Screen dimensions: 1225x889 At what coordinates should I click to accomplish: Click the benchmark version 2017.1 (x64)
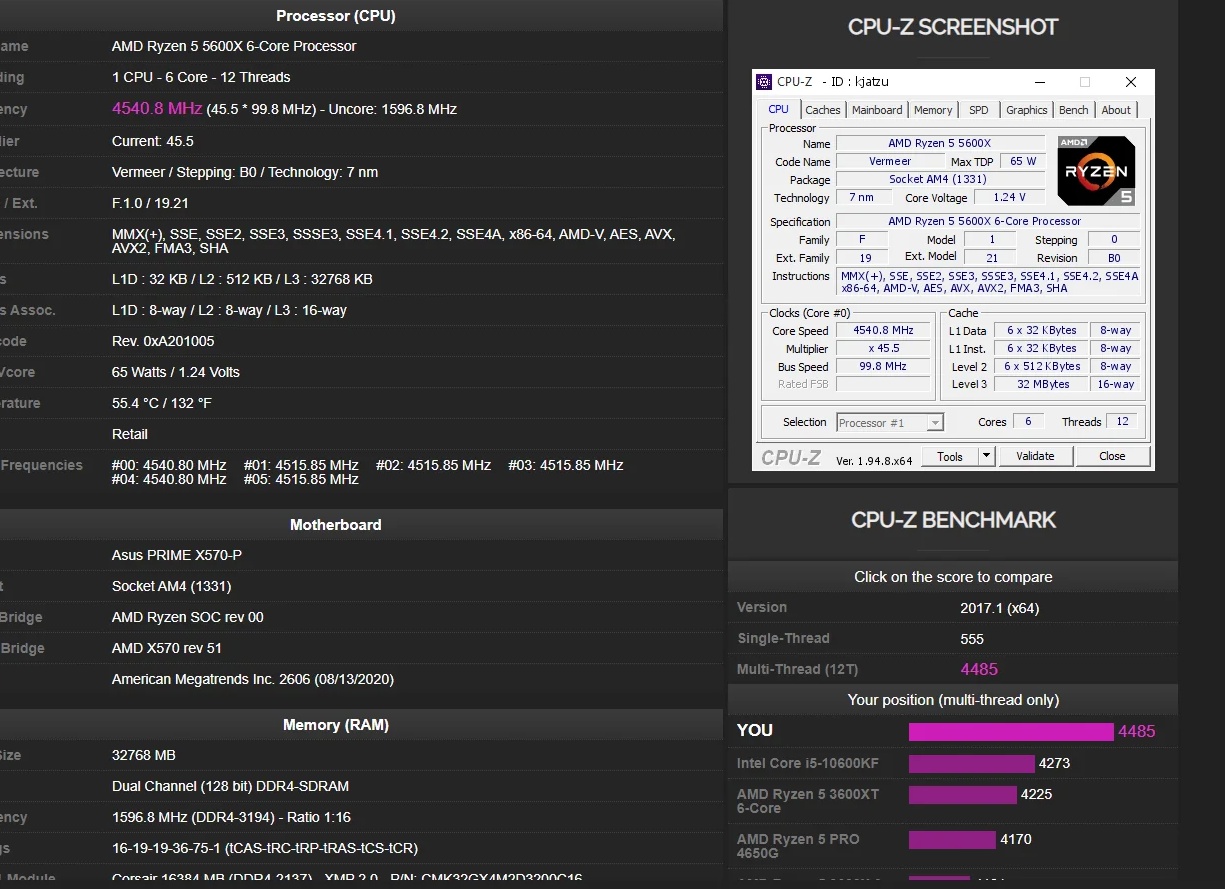1001,607
